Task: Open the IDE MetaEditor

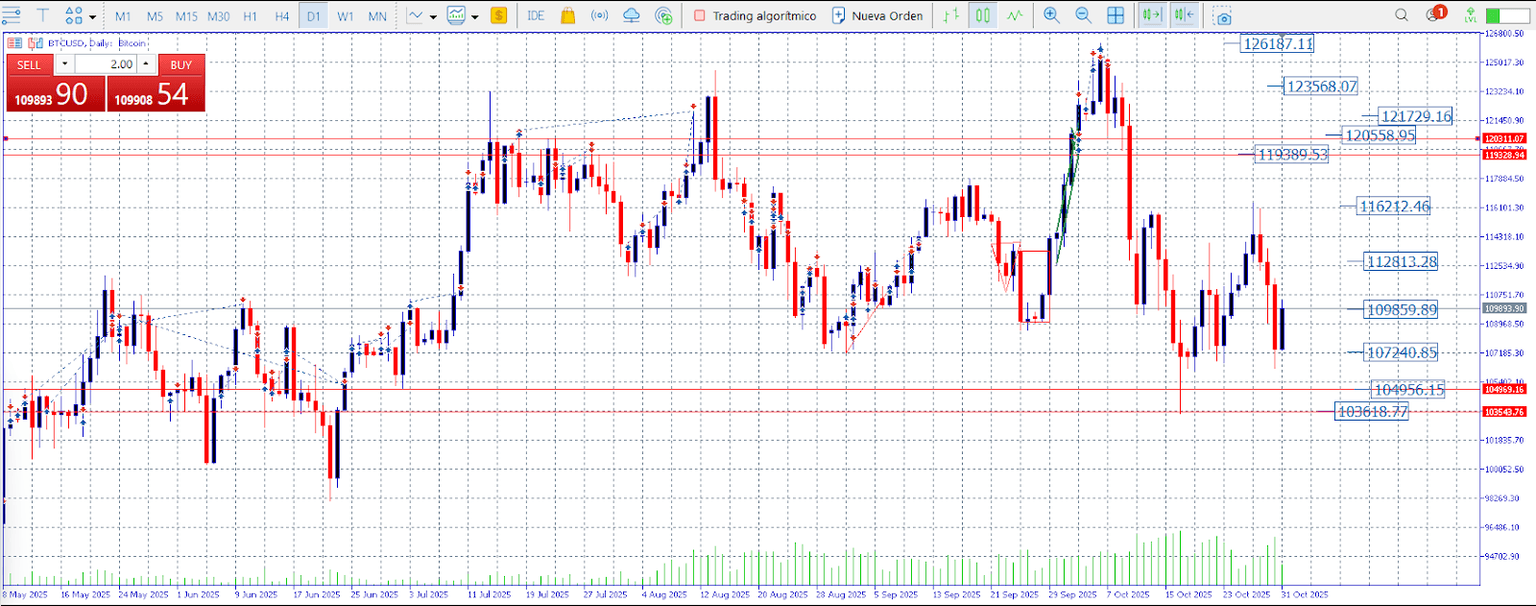Action: point(536,16)
